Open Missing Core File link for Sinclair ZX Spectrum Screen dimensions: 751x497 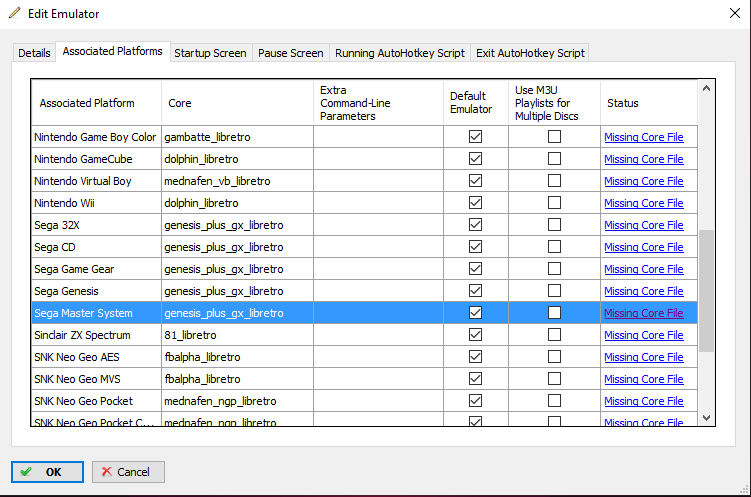(644, 335)
